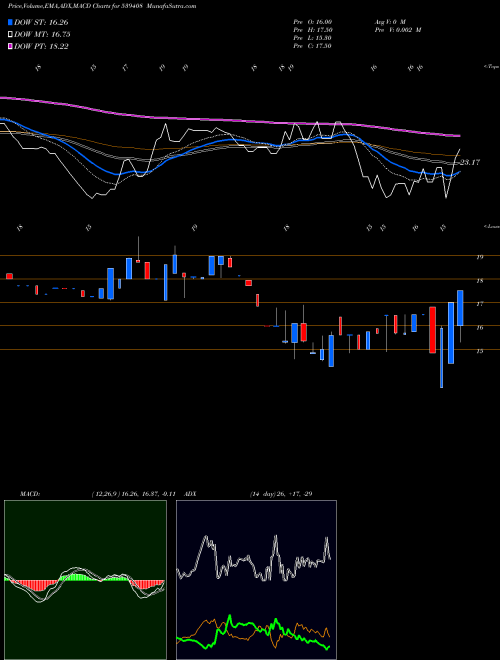This screenshot has width=500, height=660.
Task: Select the 'DOW ST: 16.26' legend text
Action: coord(41,22)
